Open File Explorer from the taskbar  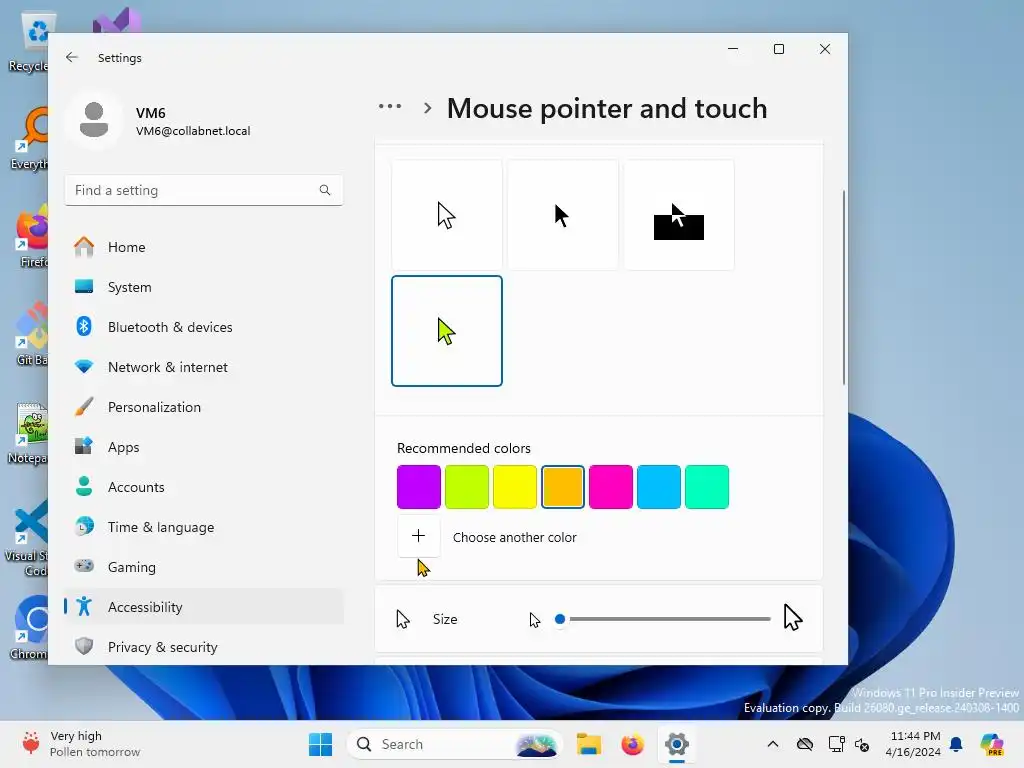click(588, 744)
